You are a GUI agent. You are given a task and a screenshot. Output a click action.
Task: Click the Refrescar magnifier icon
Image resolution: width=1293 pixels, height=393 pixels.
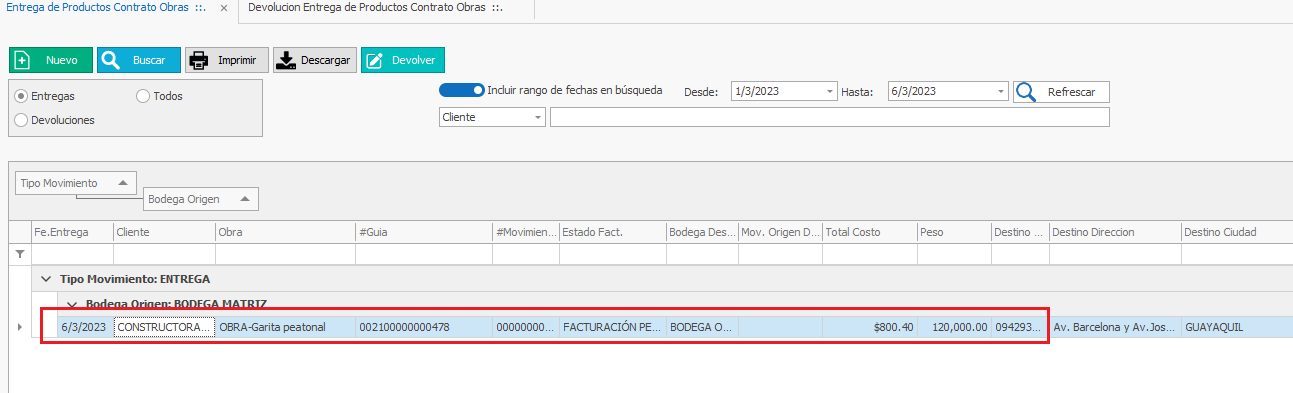[x=1025, y=92]
